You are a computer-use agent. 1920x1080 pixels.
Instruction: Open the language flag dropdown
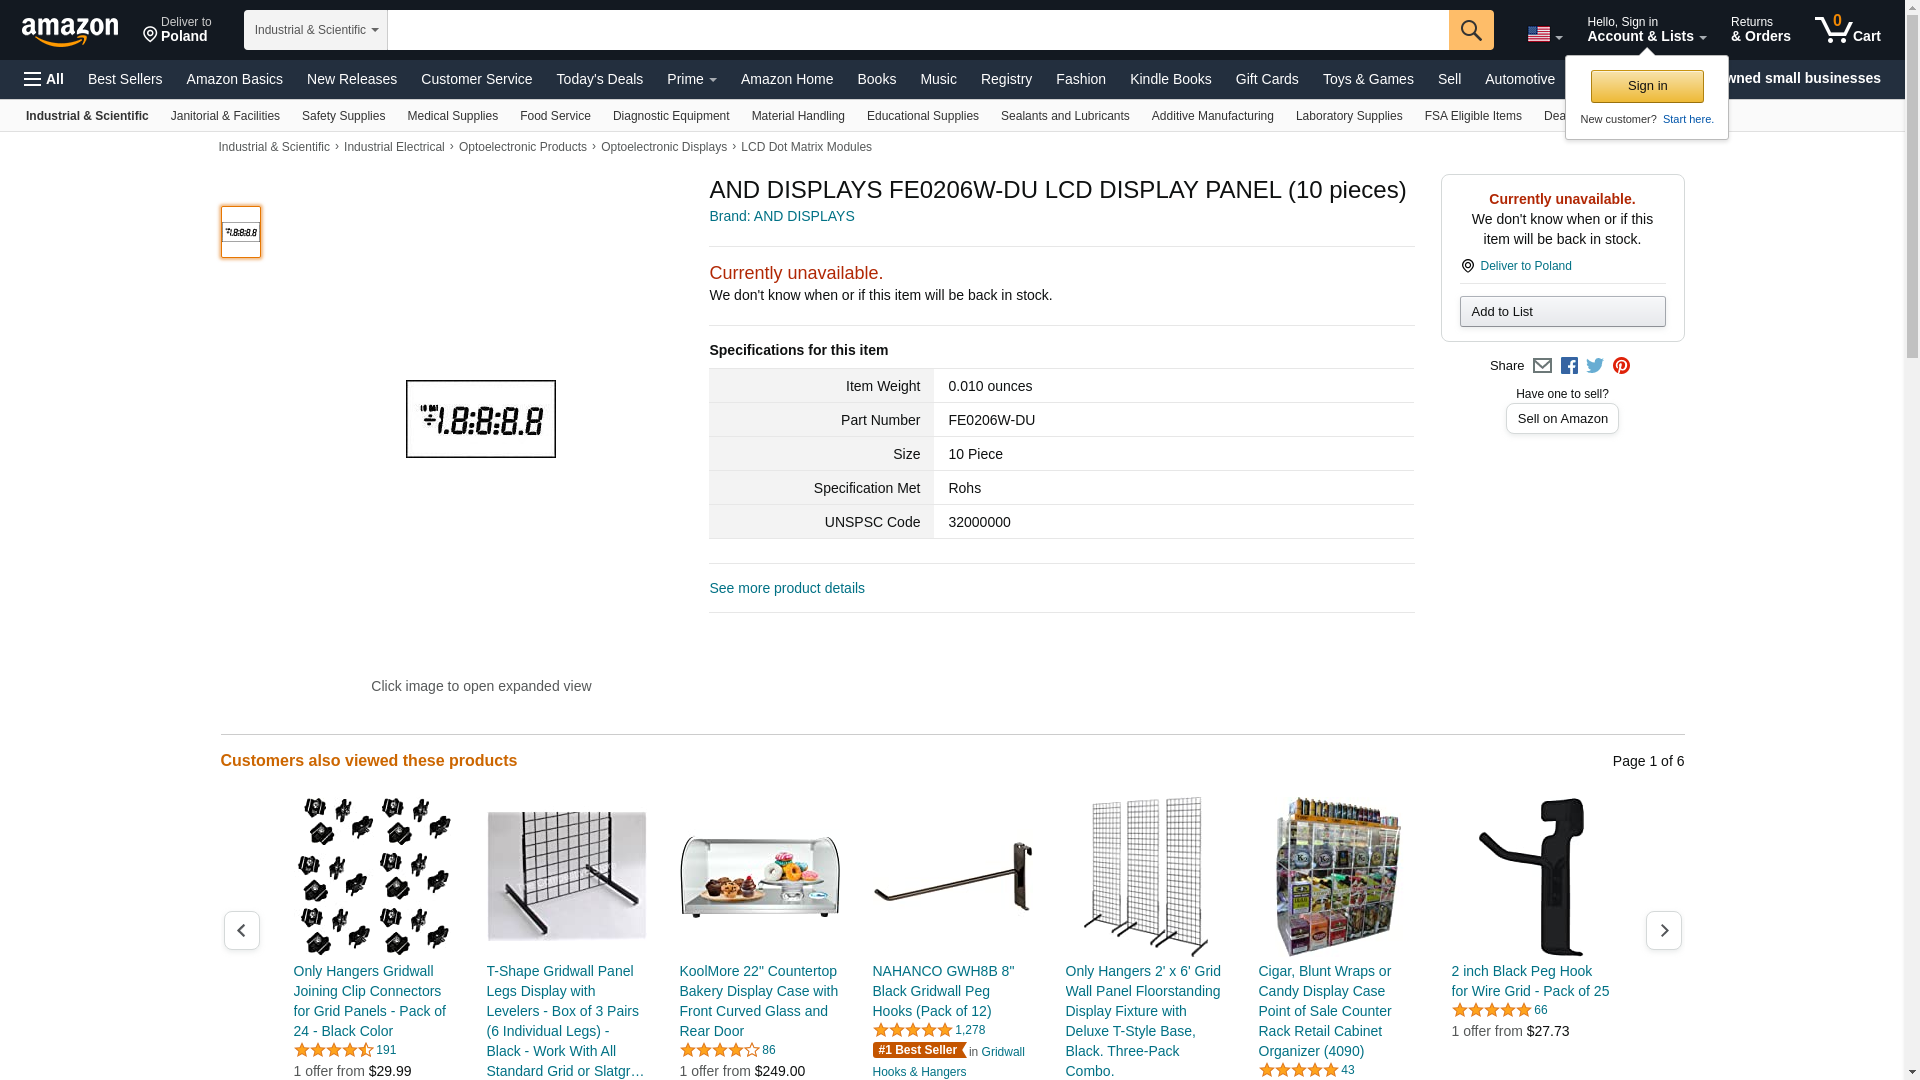click(1545, 35)
